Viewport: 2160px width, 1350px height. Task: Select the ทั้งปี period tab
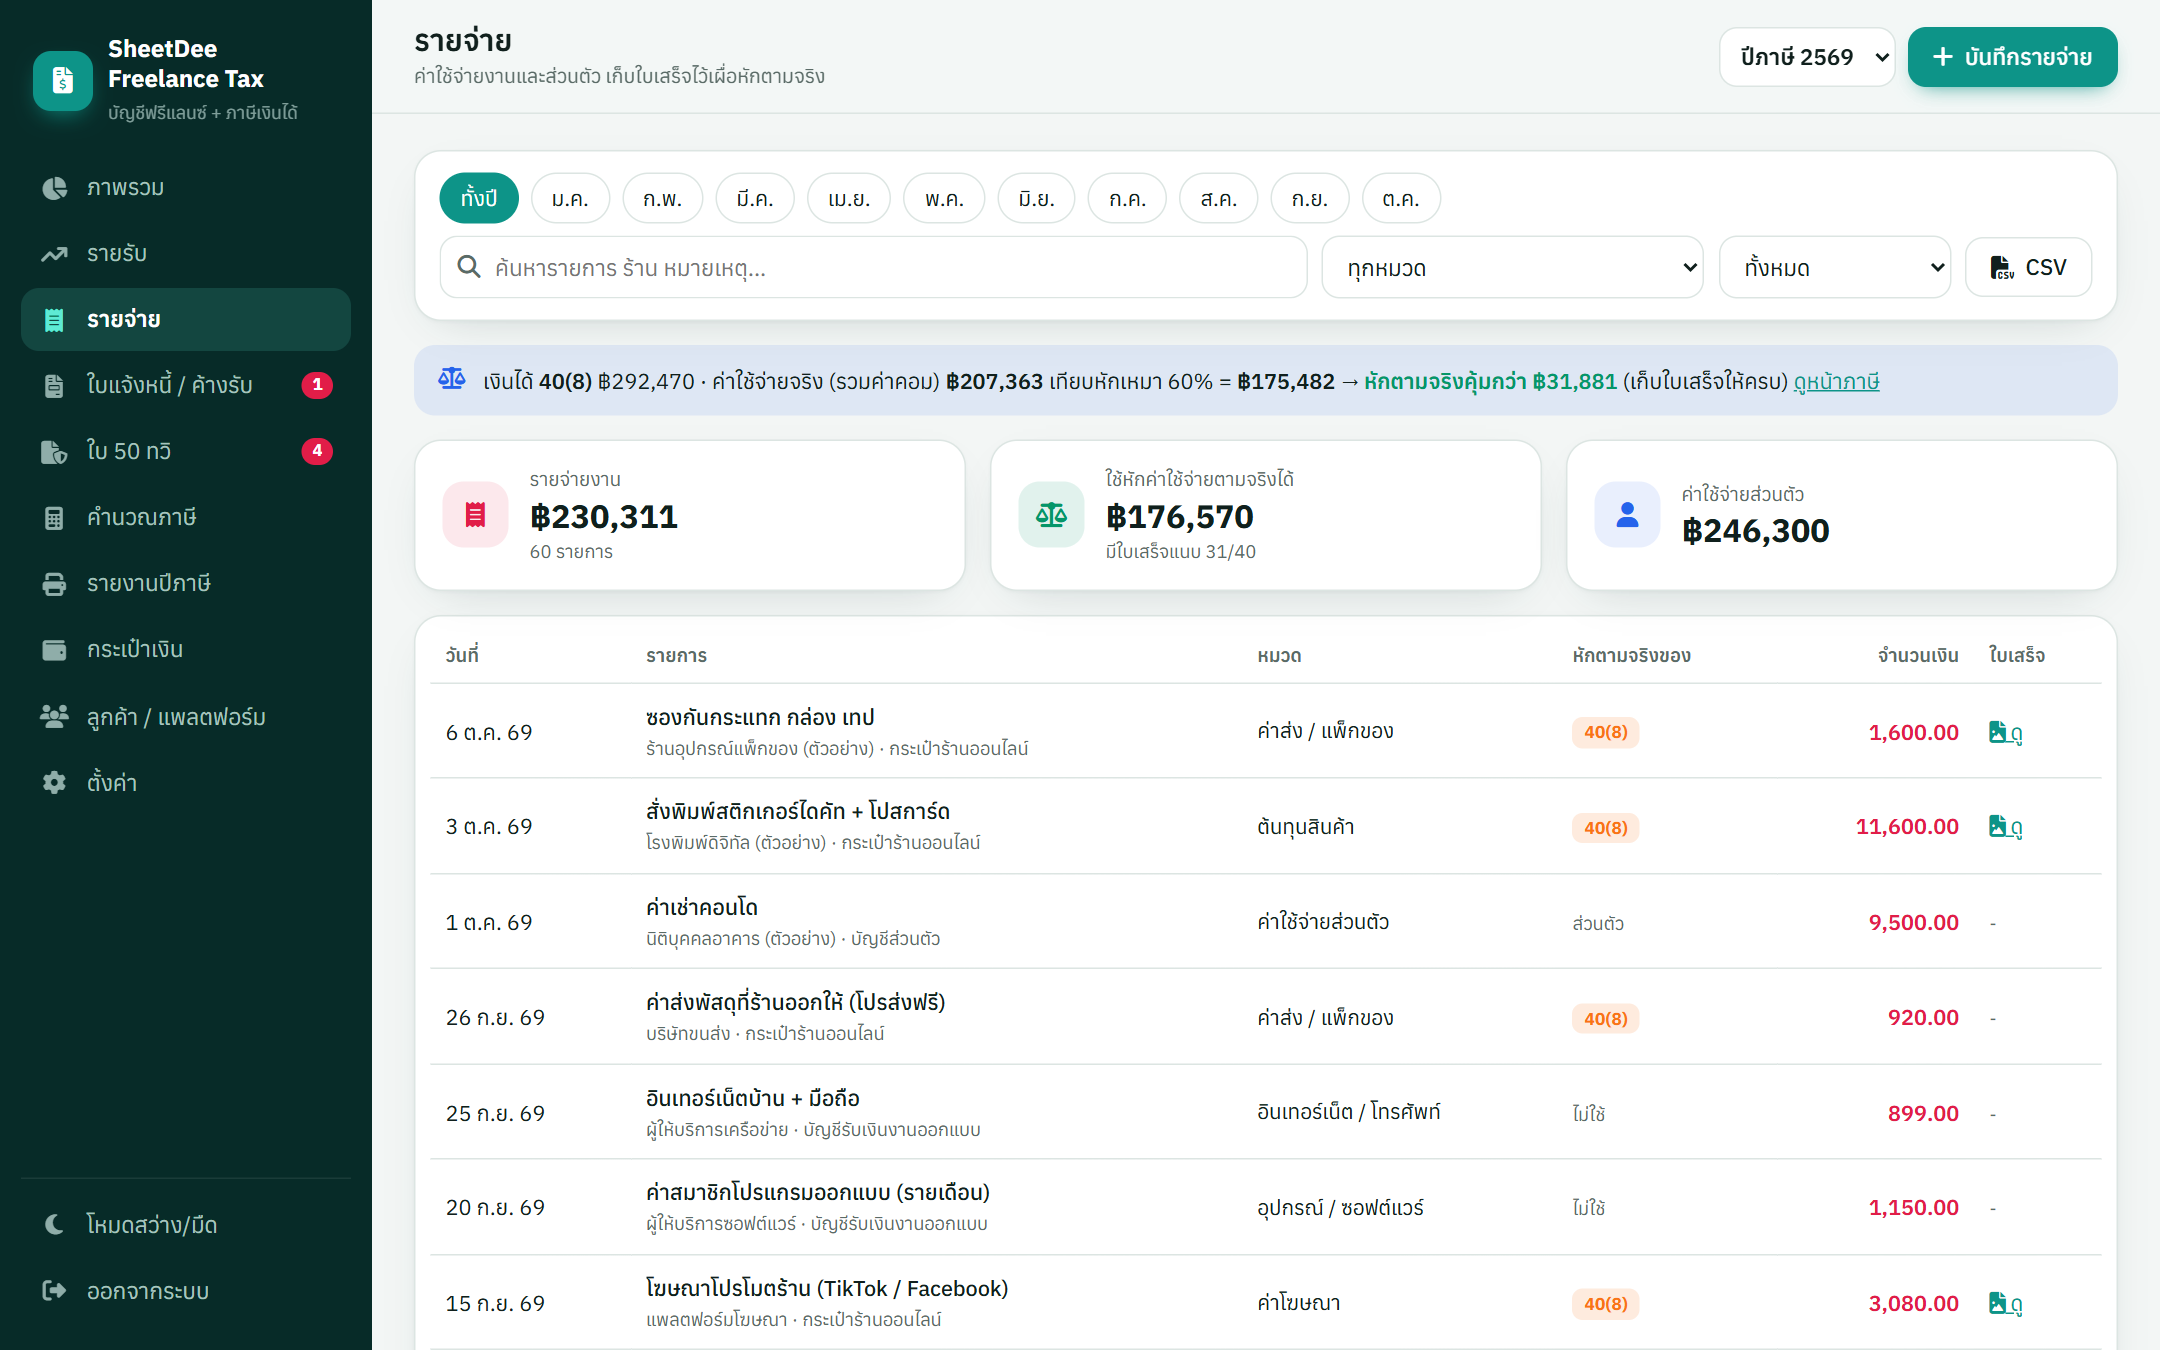pos(479,198)
